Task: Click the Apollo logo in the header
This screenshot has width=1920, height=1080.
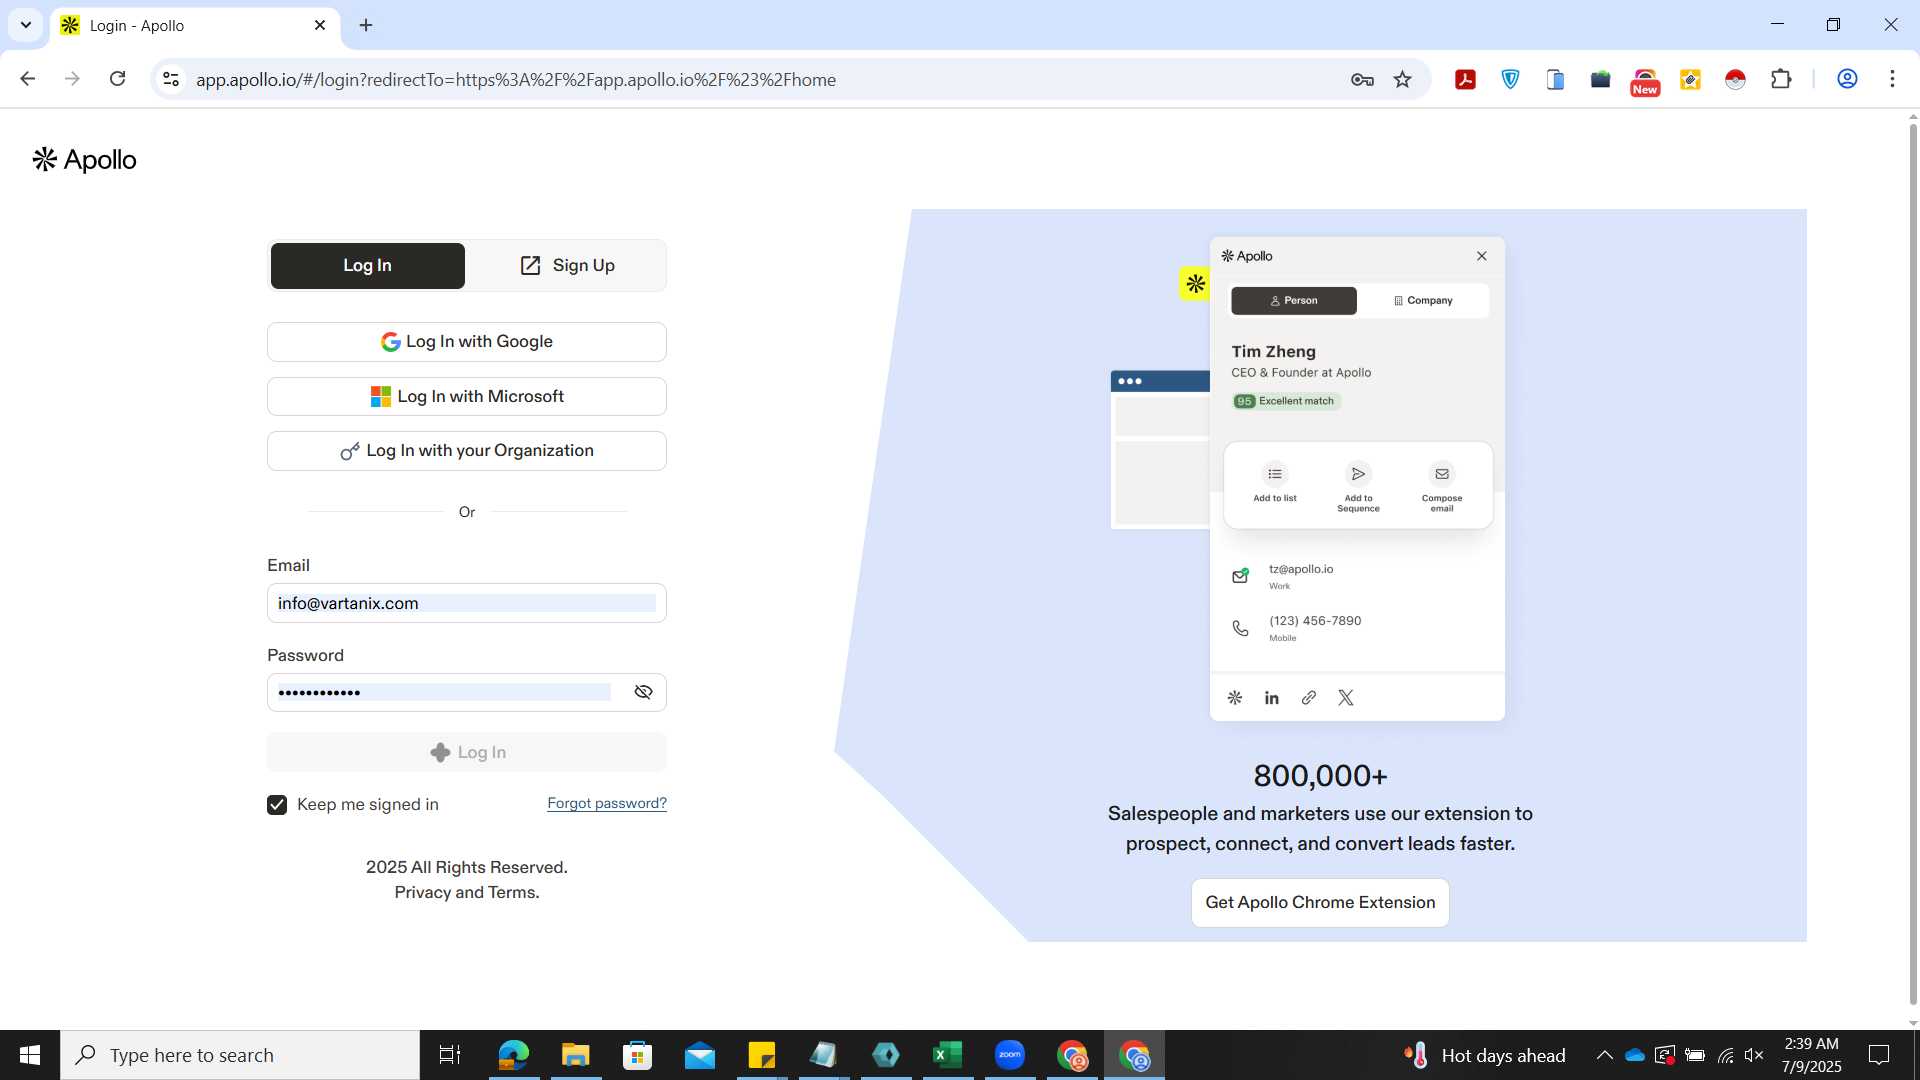Action: pos(84,160)
